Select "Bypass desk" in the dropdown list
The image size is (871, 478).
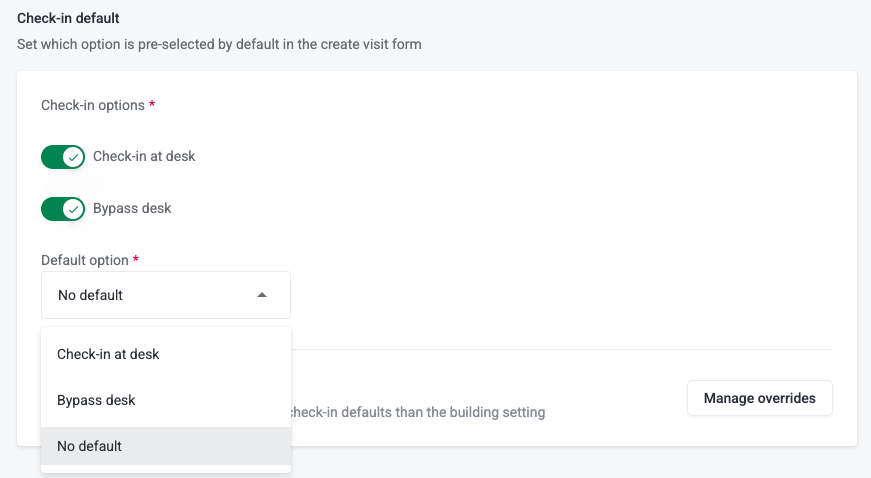(x=96, y=400)
